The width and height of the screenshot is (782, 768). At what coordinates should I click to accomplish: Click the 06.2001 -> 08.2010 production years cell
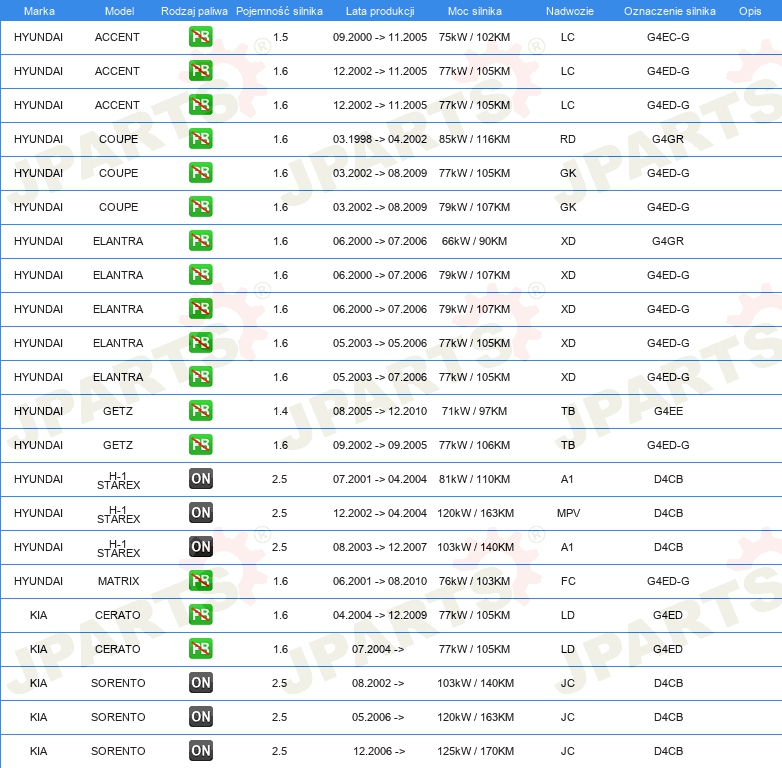[380, 581]
